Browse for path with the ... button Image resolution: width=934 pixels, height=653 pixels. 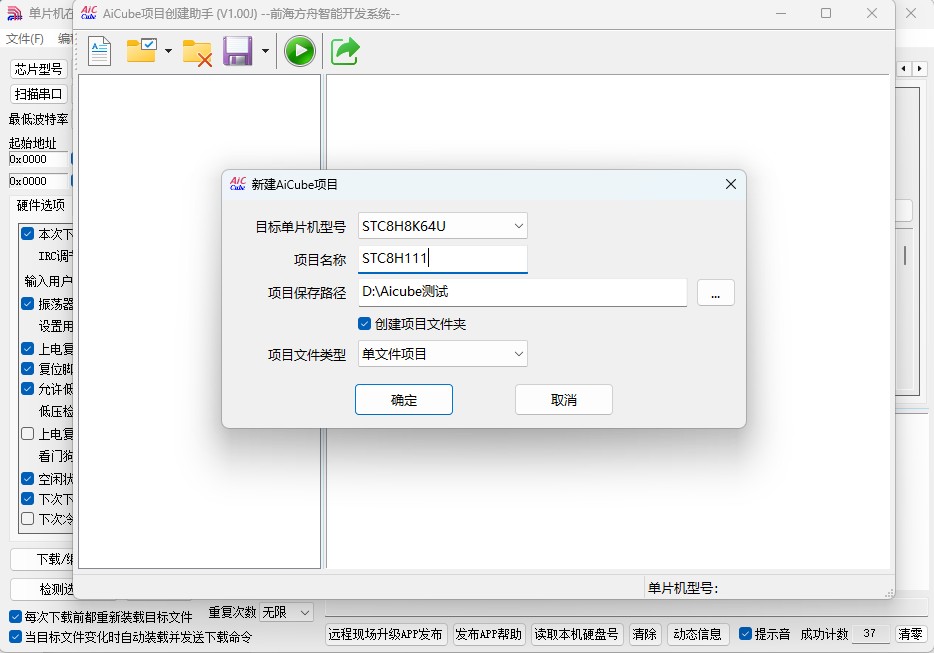(x=715, y=293)
